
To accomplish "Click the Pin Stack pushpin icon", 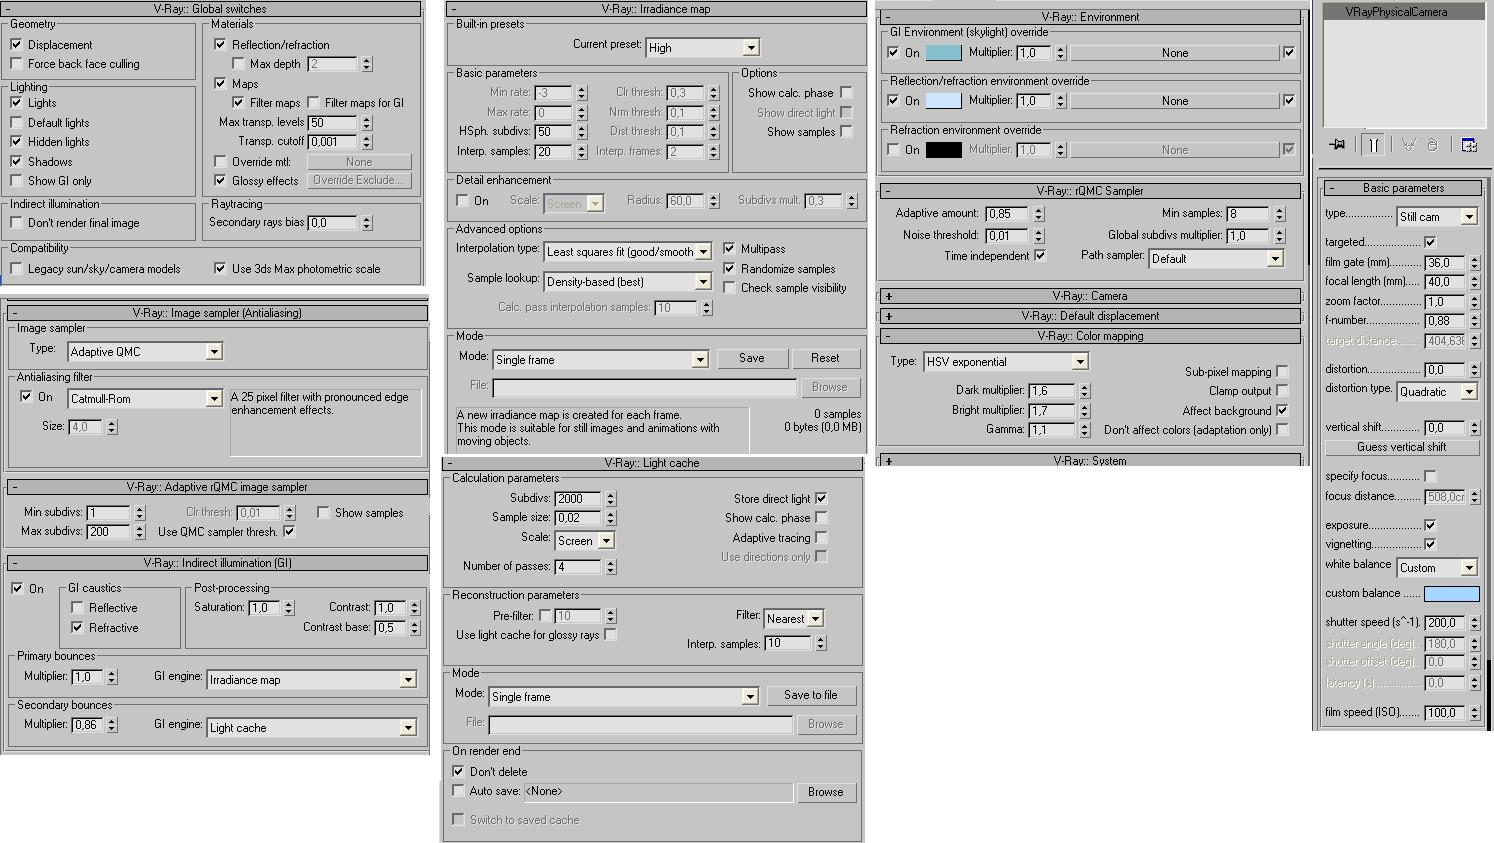I will (x=1337, y=145).
